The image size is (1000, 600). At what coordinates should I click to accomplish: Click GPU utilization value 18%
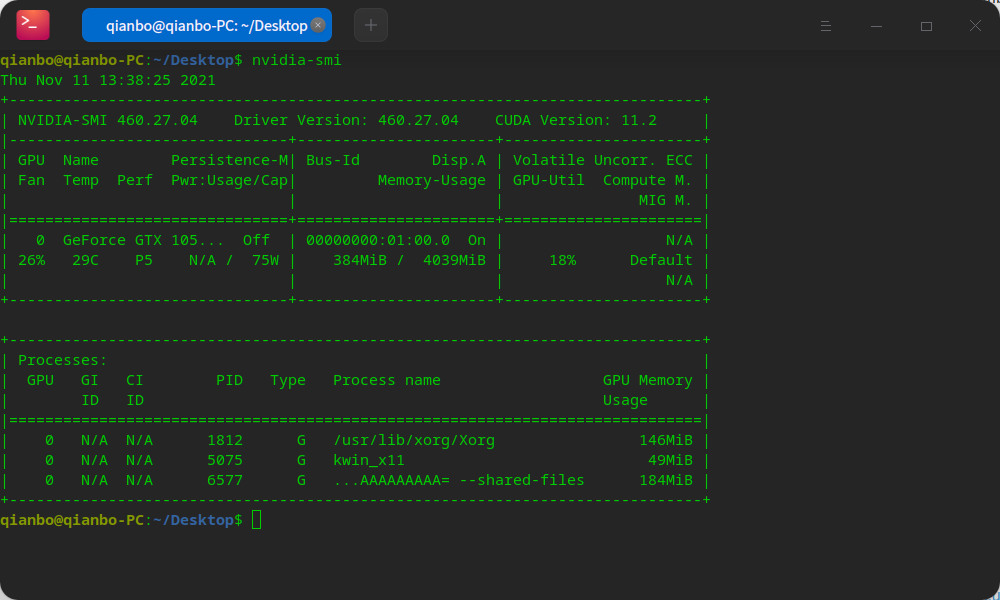[x=562, y=260]
